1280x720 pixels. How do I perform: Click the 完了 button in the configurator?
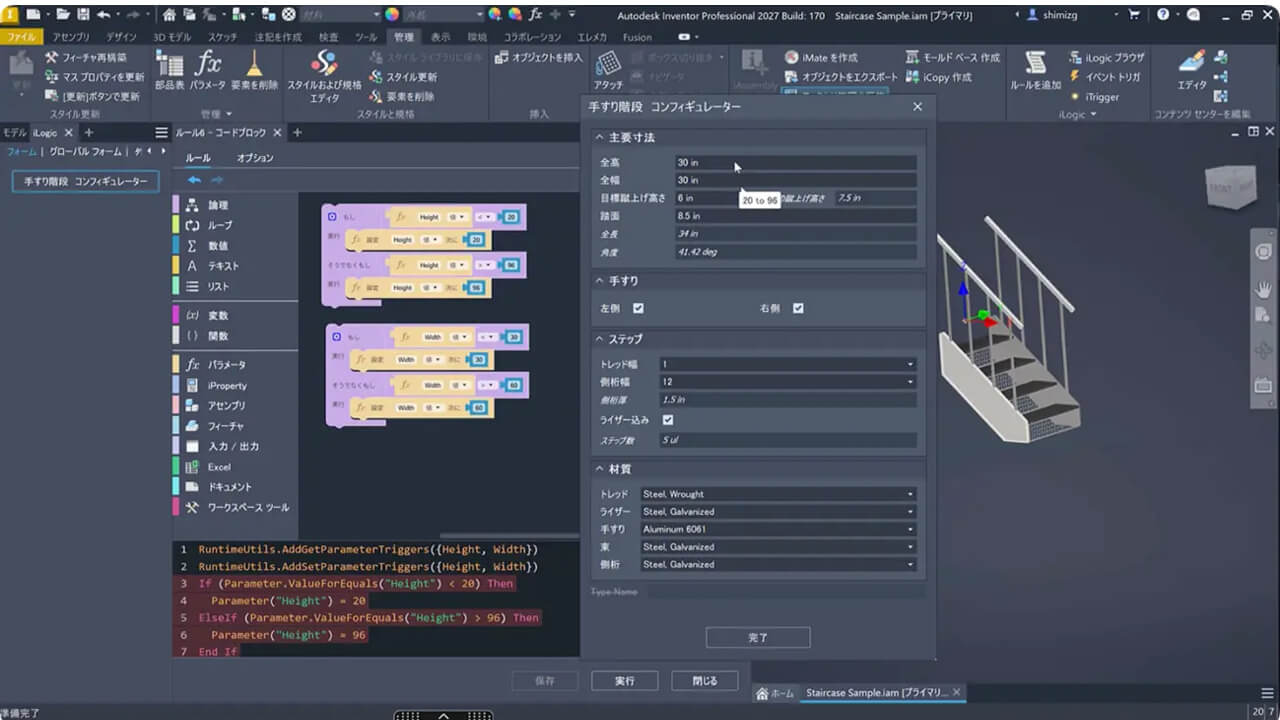[757, 637]
